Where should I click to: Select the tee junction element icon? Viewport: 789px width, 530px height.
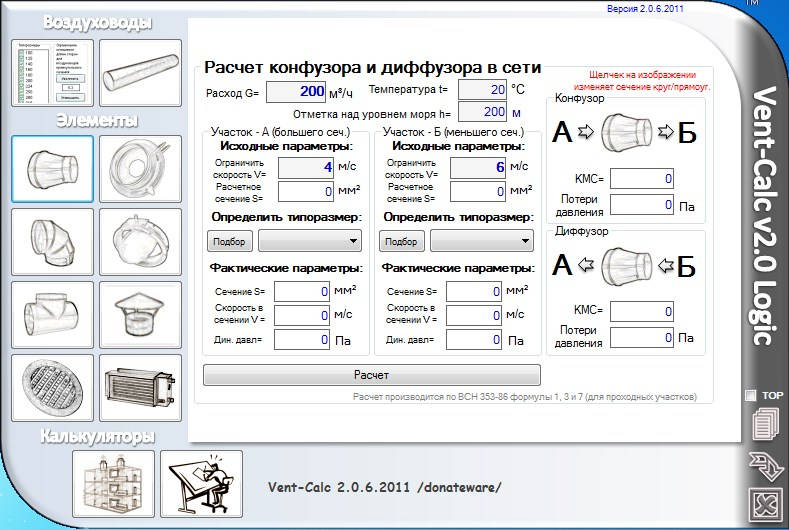point(52,314)
